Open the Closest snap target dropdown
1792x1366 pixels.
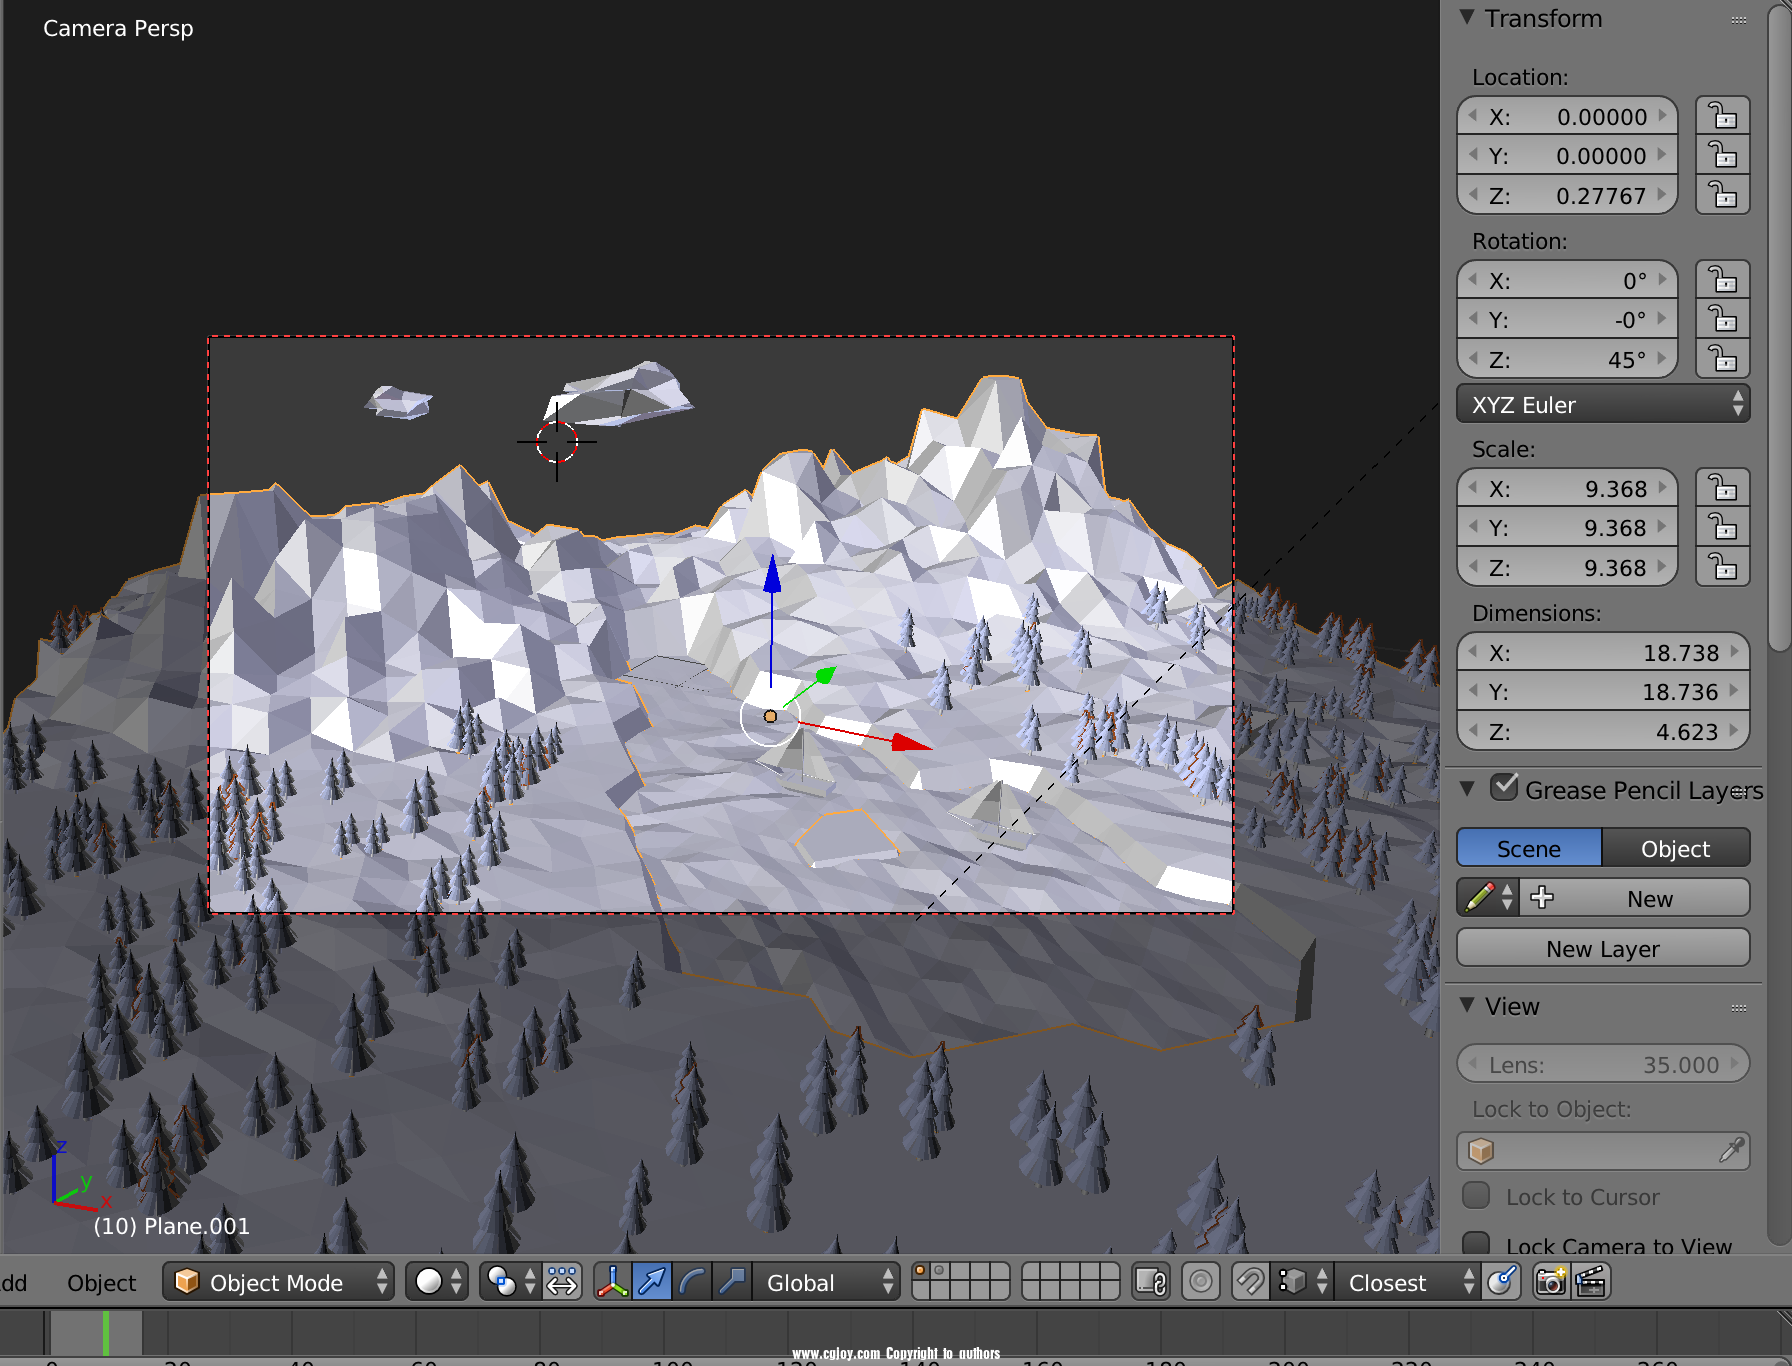pos(1407,1282)
